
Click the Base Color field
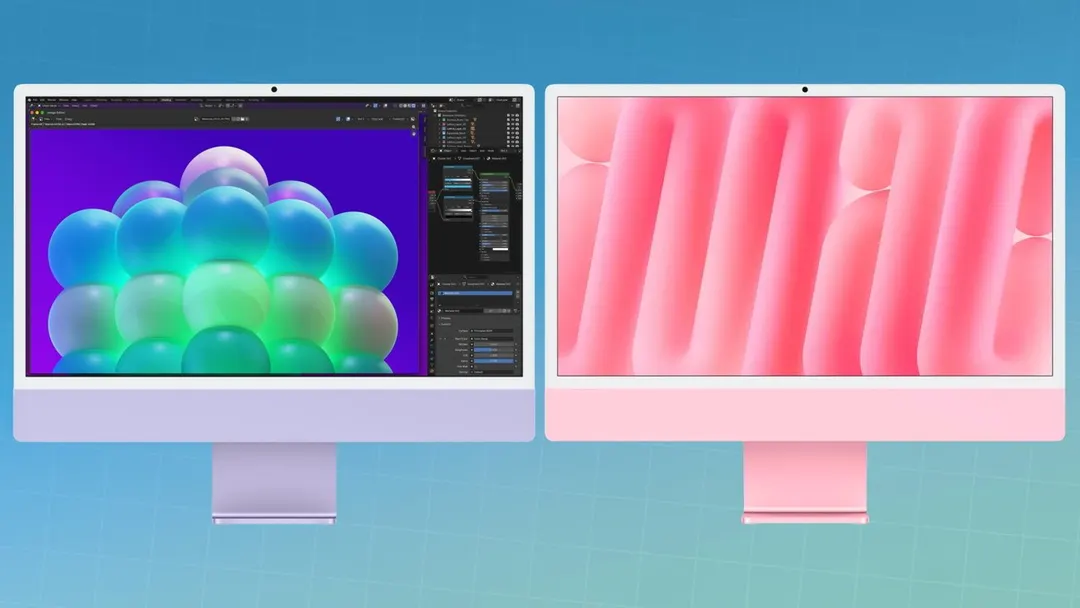[493, 339]
